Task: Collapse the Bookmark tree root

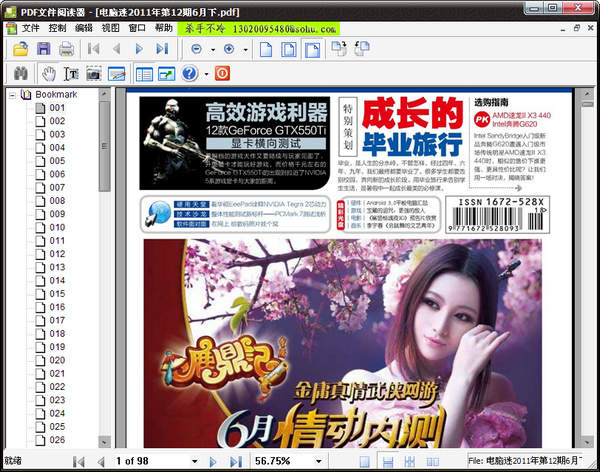Action: click(13, 95)
